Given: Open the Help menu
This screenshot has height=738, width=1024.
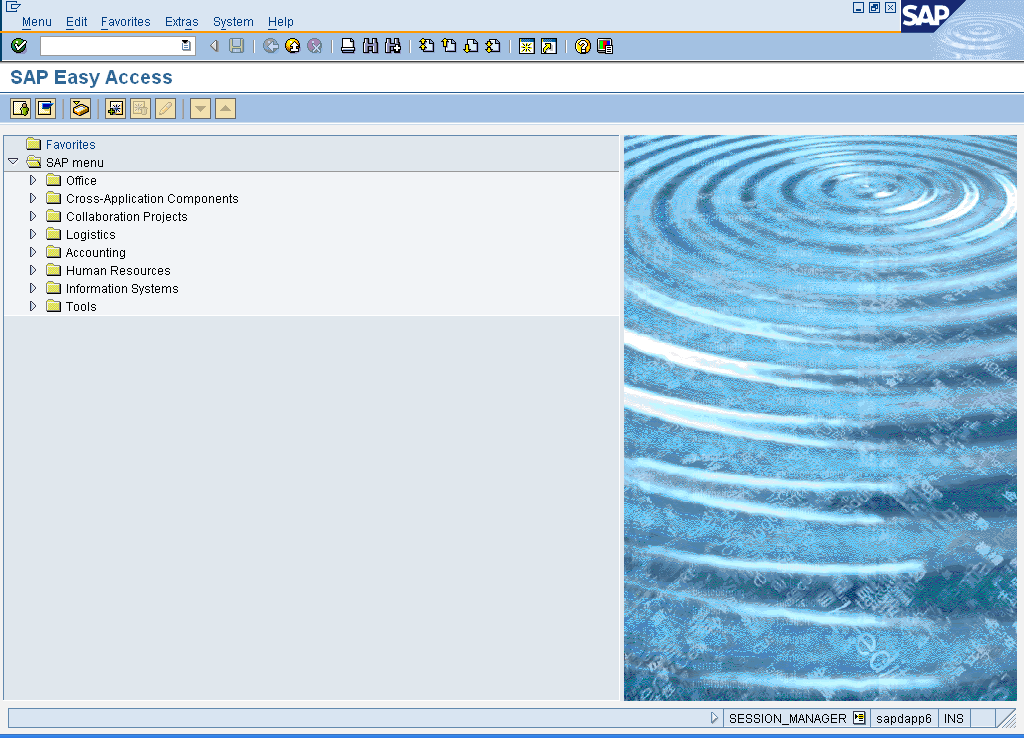Looking at the screenshot, I should 281,22.
